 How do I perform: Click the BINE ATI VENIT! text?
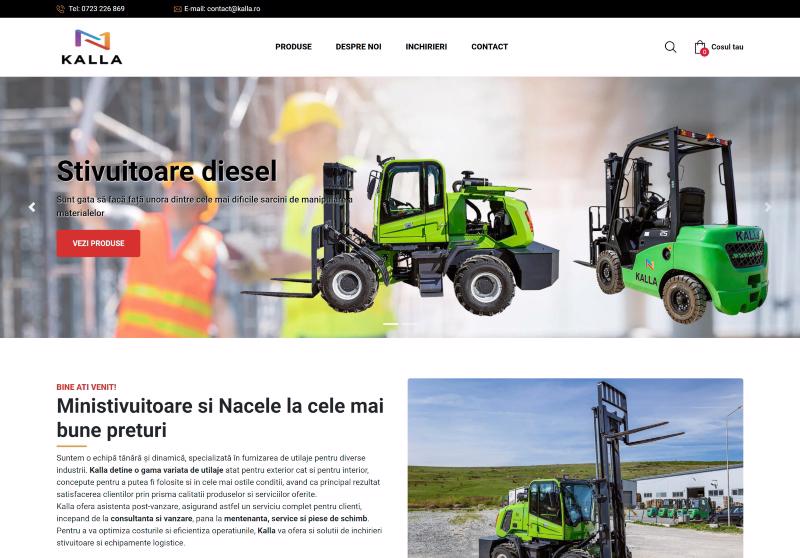coord(86,387)
